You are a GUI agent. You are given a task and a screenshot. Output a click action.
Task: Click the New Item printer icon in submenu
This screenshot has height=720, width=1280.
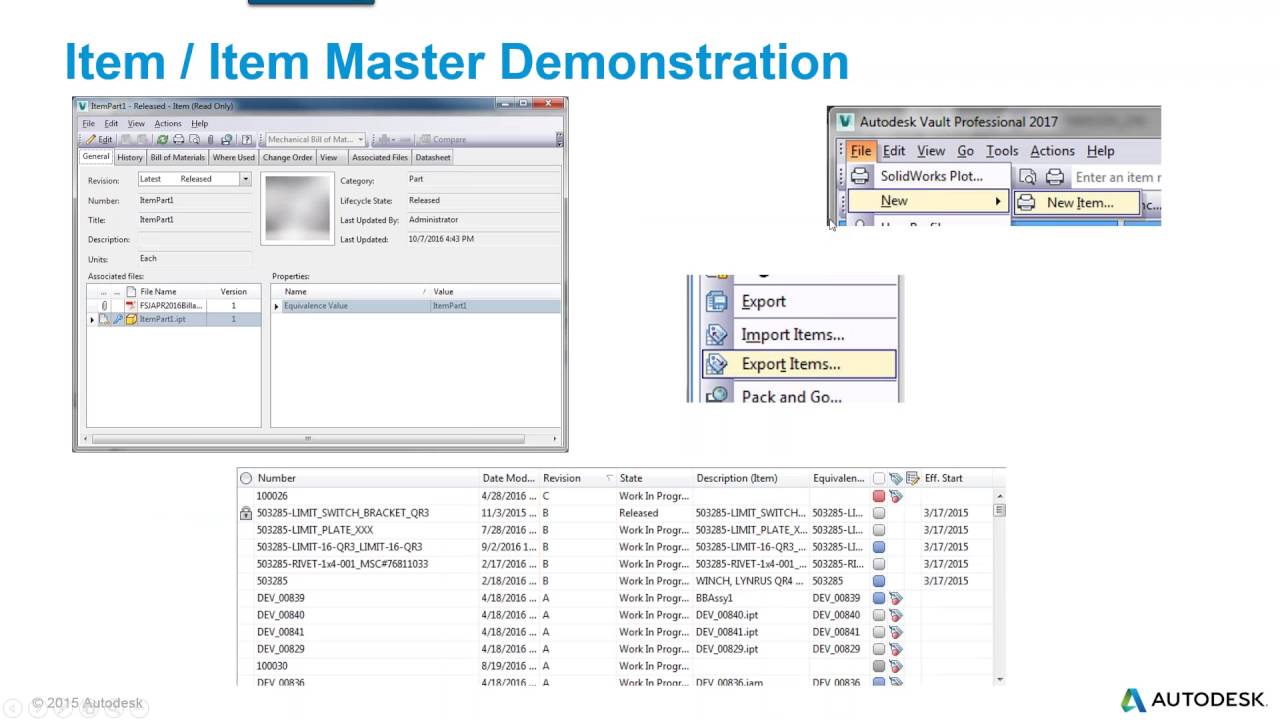pos(1026,202)
